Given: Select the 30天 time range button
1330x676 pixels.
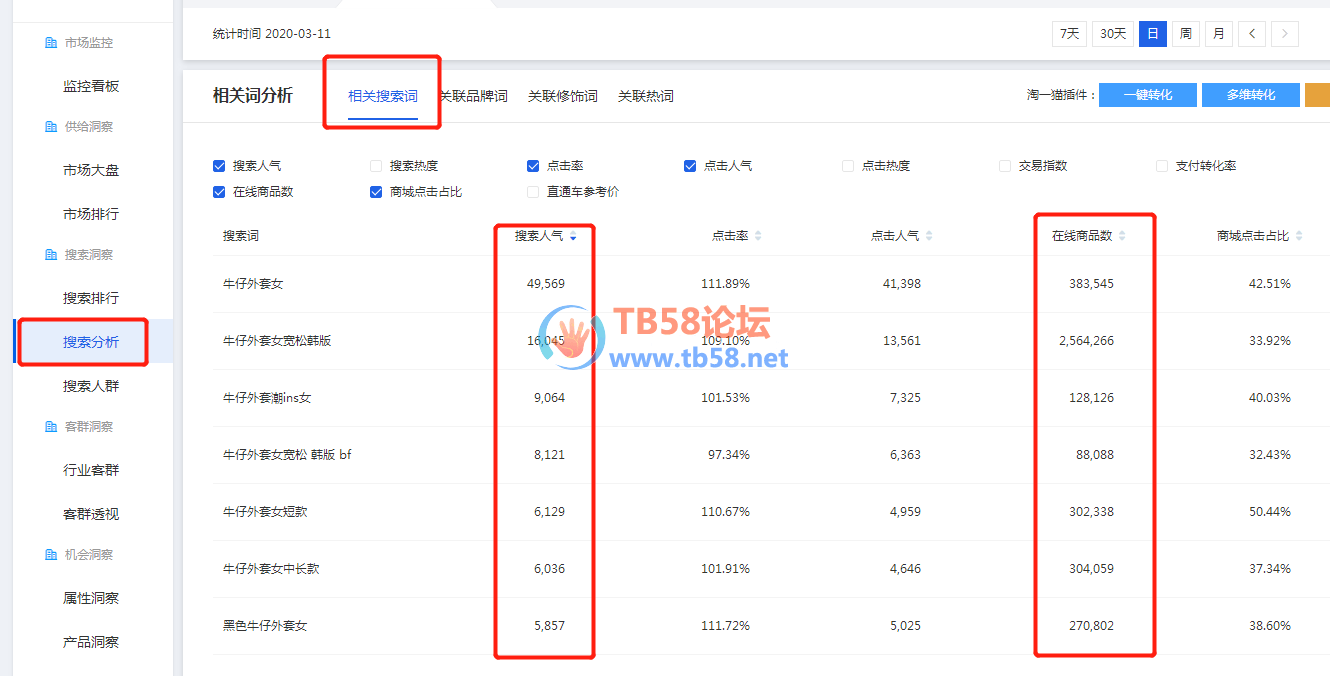Looking at the screenshot, I should click(x=1112, y=34).
